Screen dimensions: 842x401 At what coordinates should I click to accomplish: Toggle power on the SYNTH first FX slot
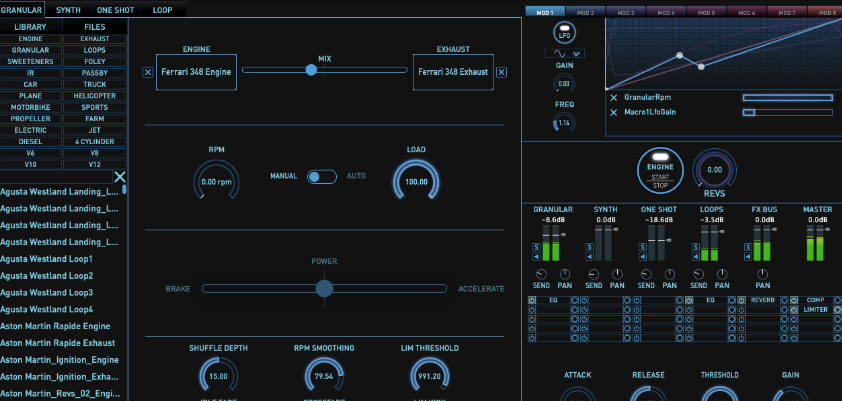click(x=584, y=300)
